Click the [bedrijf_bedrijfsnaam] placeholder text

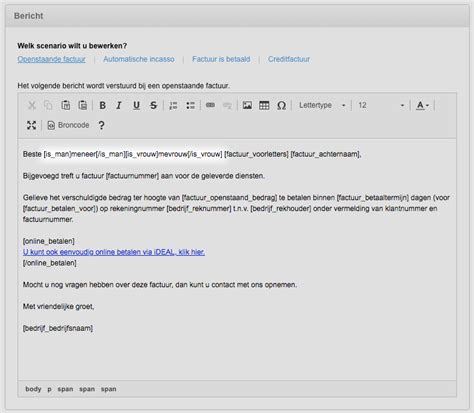tap(58, 328)
